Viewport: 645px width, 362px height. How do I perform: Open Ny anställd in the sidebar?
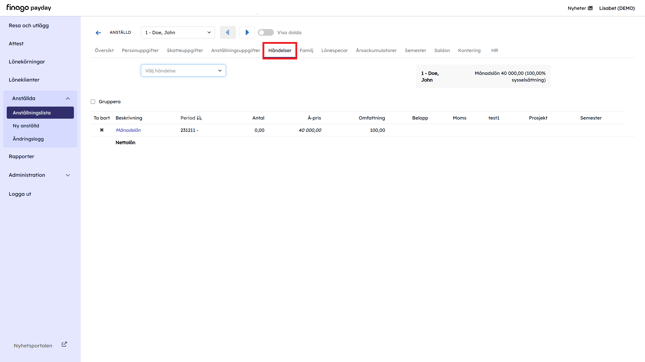[x=26, y=126]
